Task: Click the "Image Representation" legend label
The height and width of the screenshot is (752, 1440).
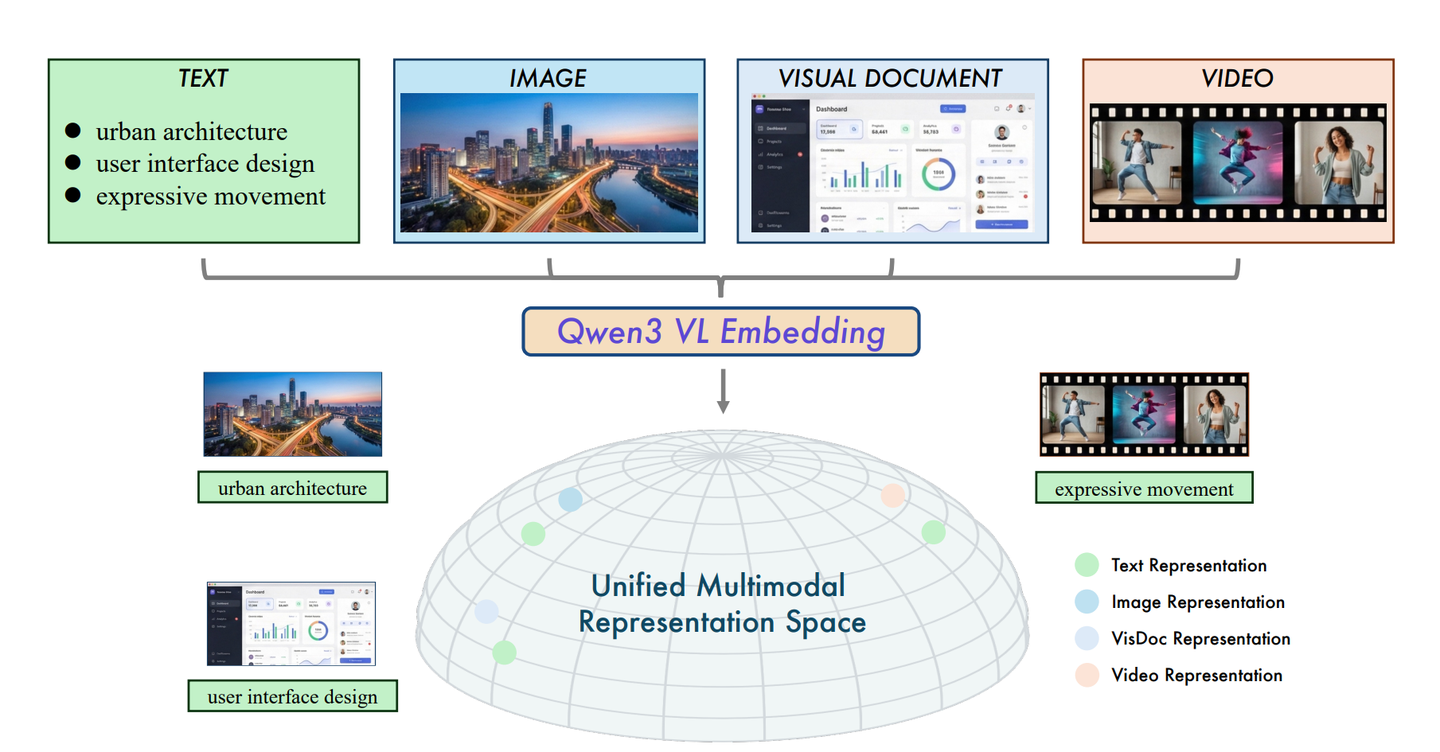Action: 1198,602
